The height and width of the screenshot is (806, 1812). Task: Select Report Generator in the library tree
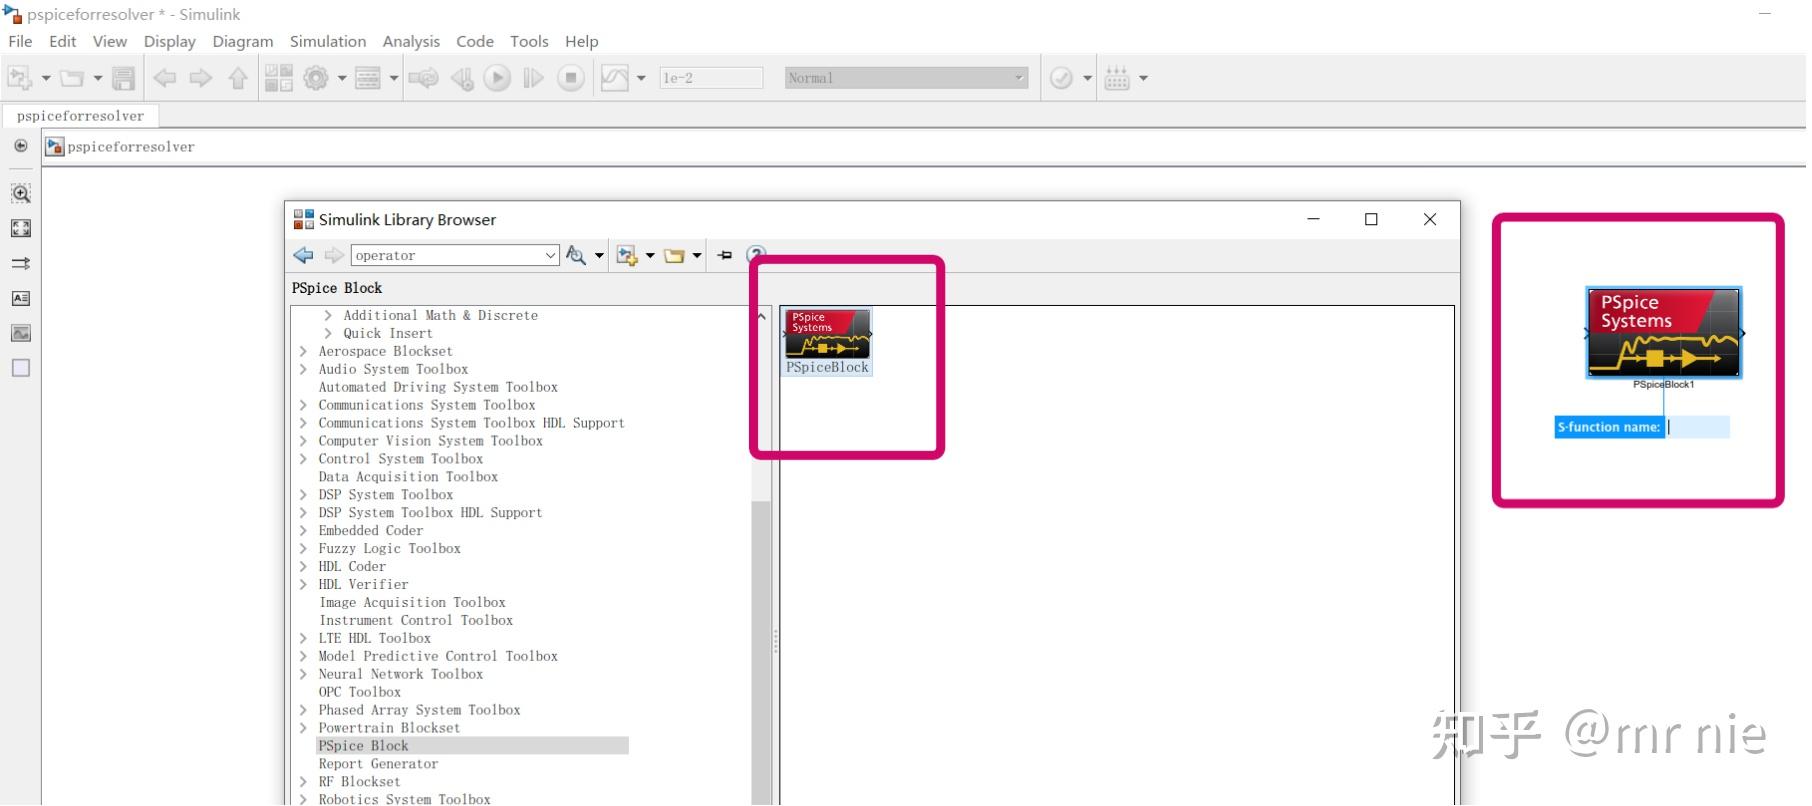click(x=378, y=764)
